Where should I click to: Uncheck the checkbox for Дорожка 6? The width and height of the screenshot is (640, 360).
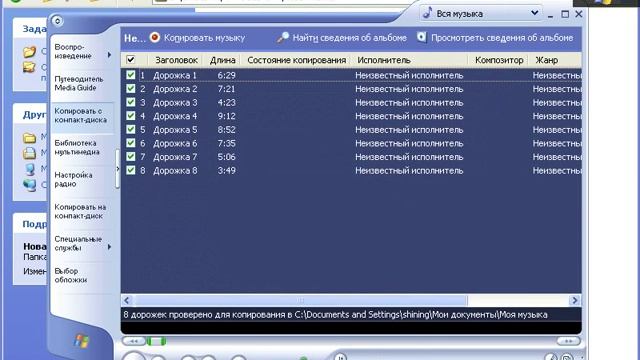click(131, 143)
